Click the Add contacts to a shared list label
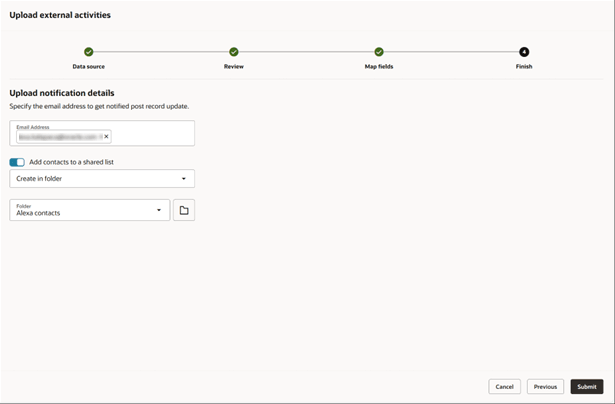The height and width of the screenshot is (404, 615). point(71,162)
